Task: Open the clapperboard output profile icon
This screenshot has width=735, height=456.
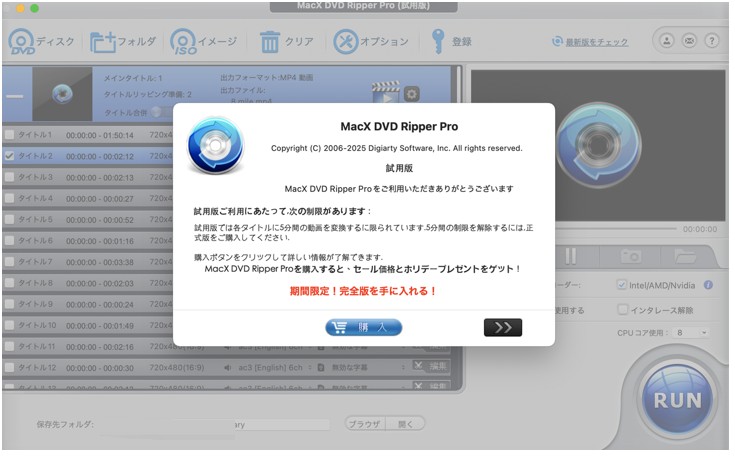Action: pyautogui.click(x=386, y=92)
